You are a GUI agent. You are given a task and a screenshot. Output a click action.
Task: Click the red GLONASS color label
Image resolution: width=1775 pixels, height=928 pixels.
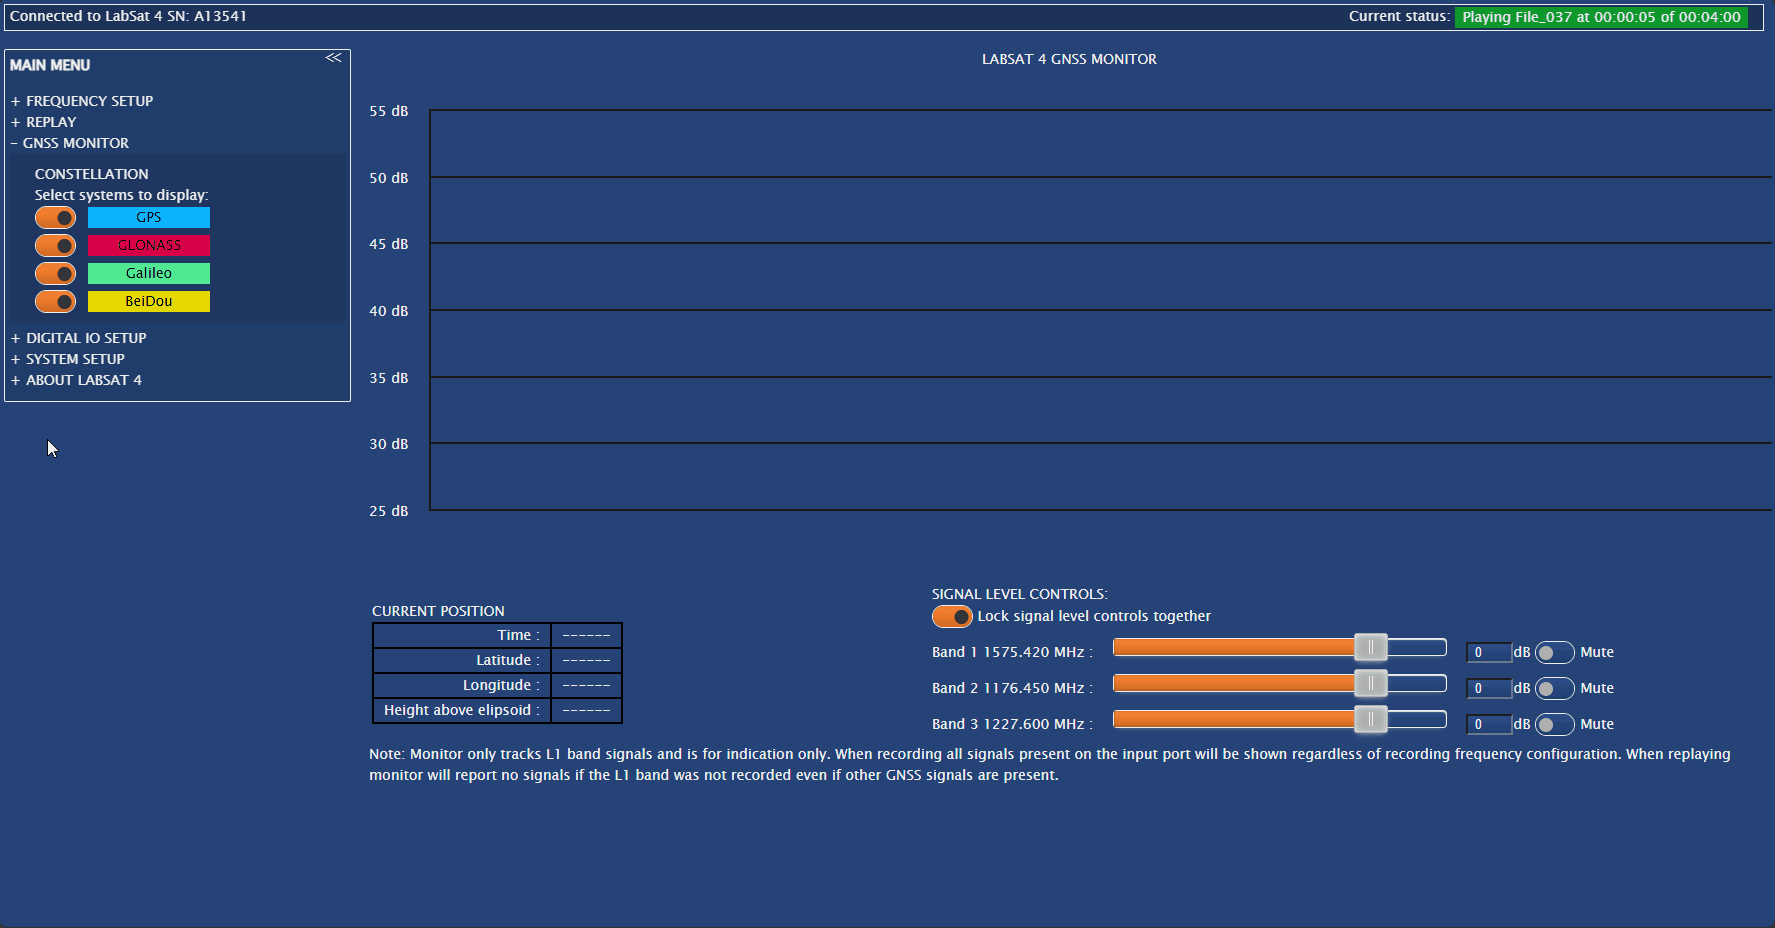(149, 245)
